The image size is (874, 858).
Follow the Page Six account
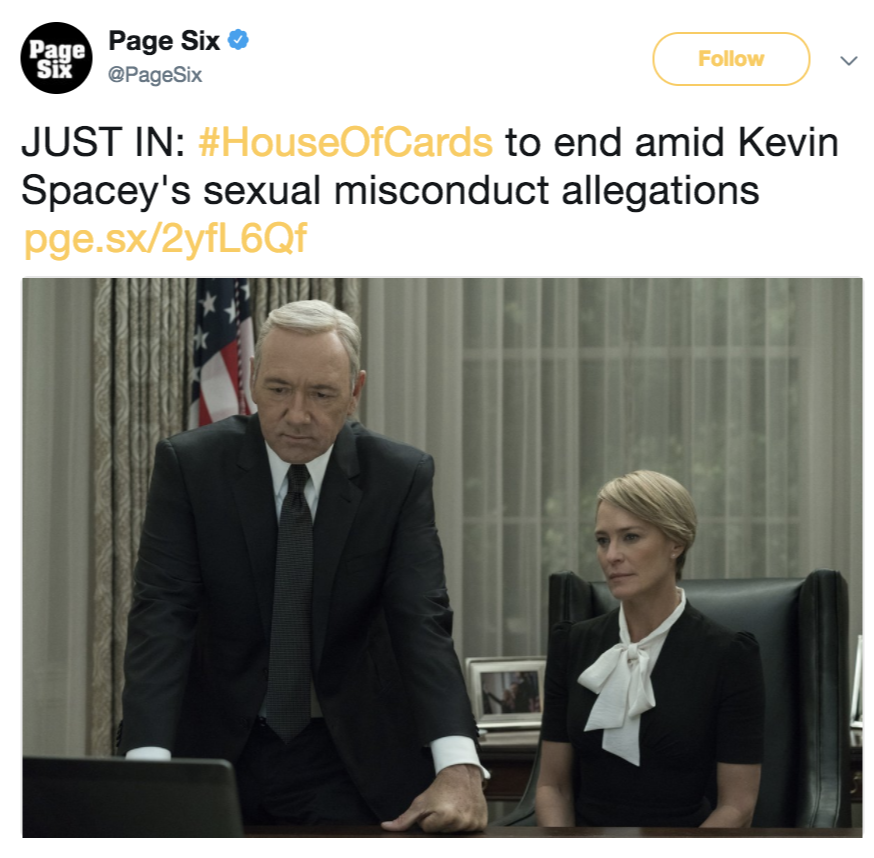point(731,59)
